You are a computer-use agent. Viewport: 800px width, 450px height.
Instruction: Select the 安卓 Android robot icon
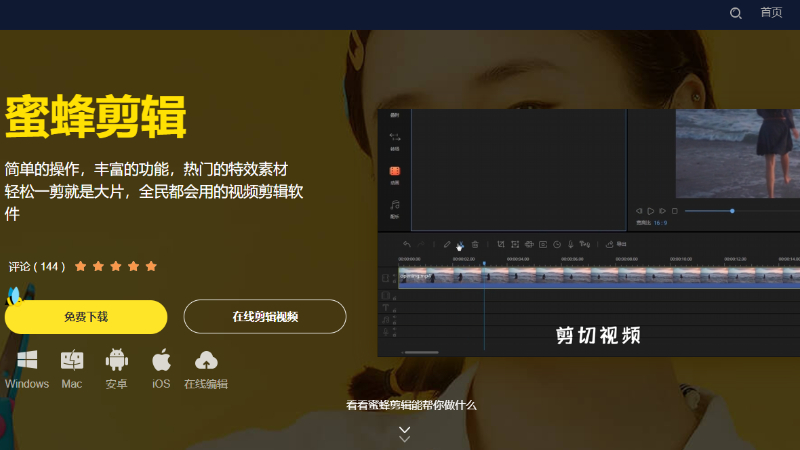tap(117, 359)
